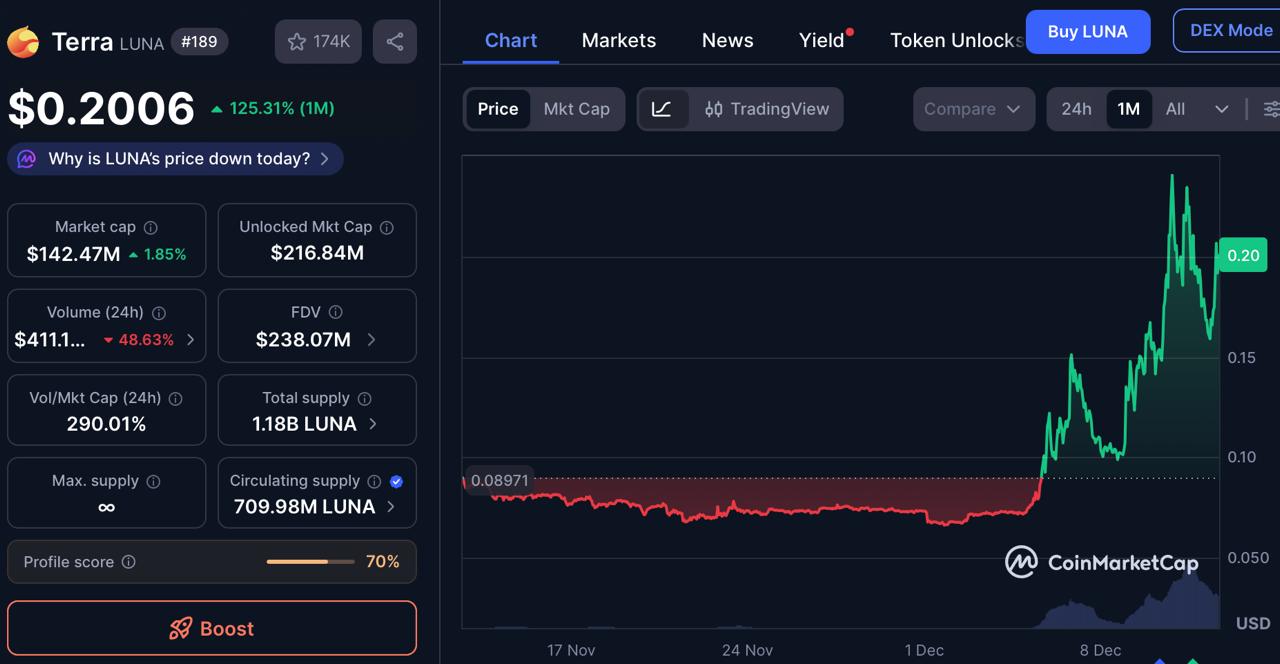Open the News tab
1280x664 pixels.
pos(727,40)
